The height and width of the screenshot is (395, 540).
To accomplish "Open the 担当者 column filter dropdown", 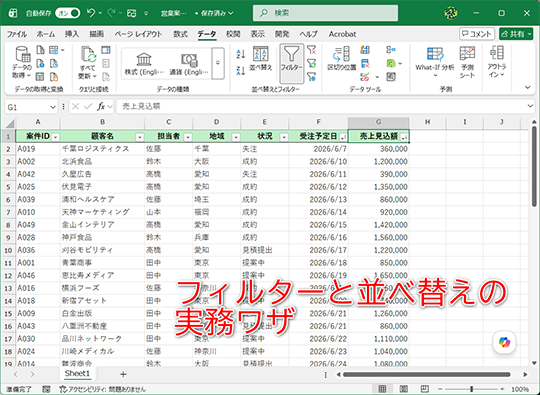I will pyautogui.click(x=188, y=137).
